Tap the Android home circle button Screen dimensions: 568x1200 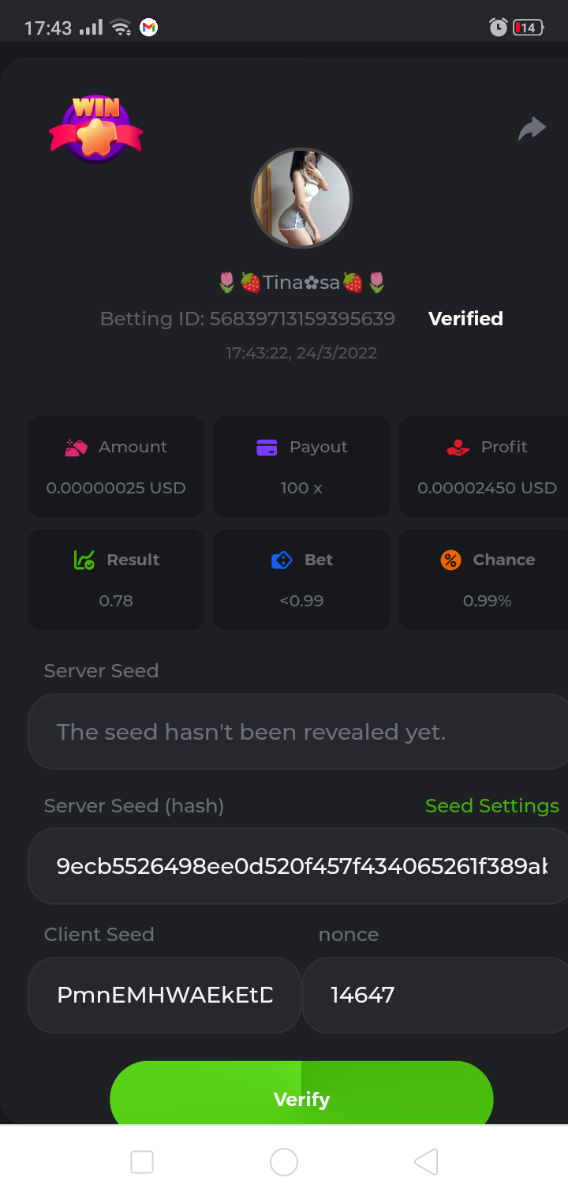(x=284, y=1161)
